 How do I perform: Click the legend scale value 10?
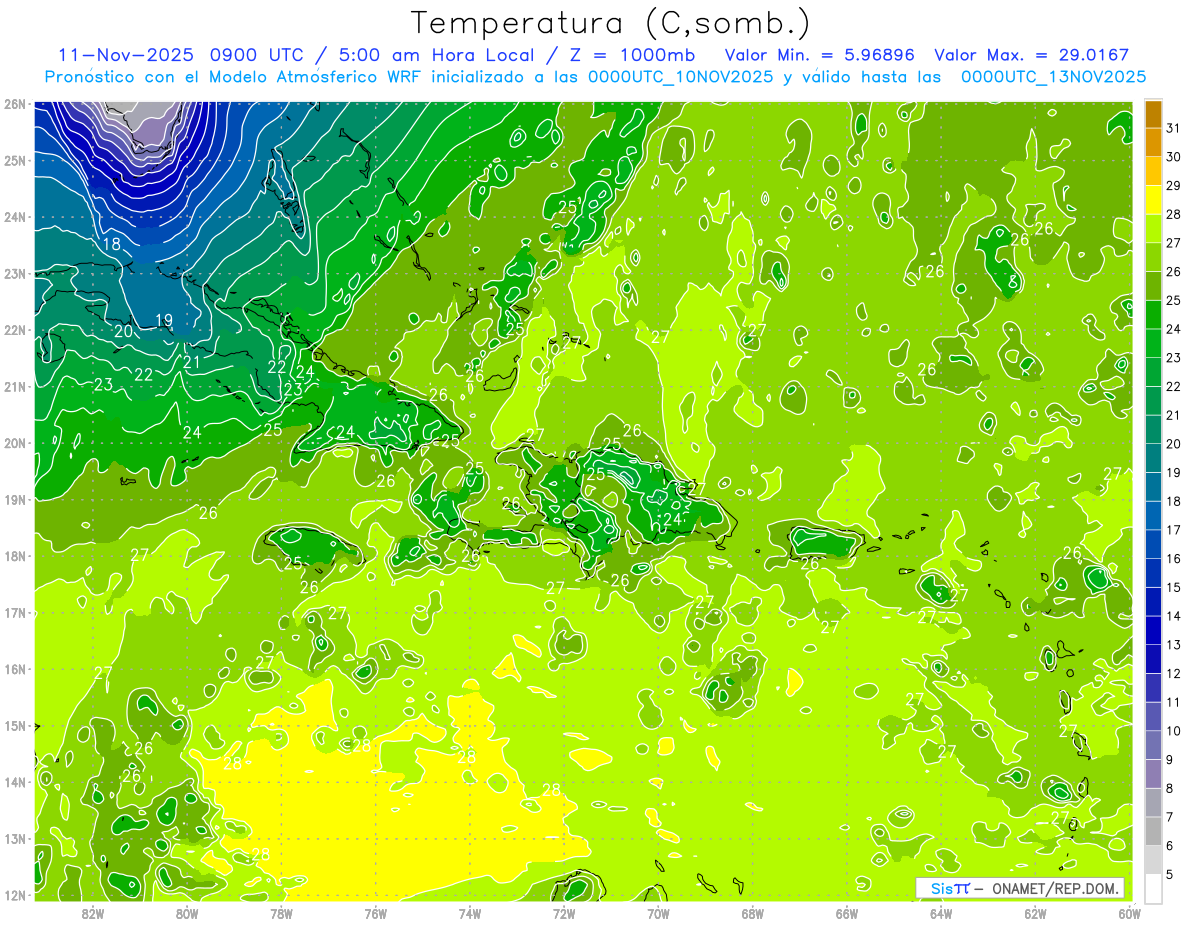tap(1174, 731)
